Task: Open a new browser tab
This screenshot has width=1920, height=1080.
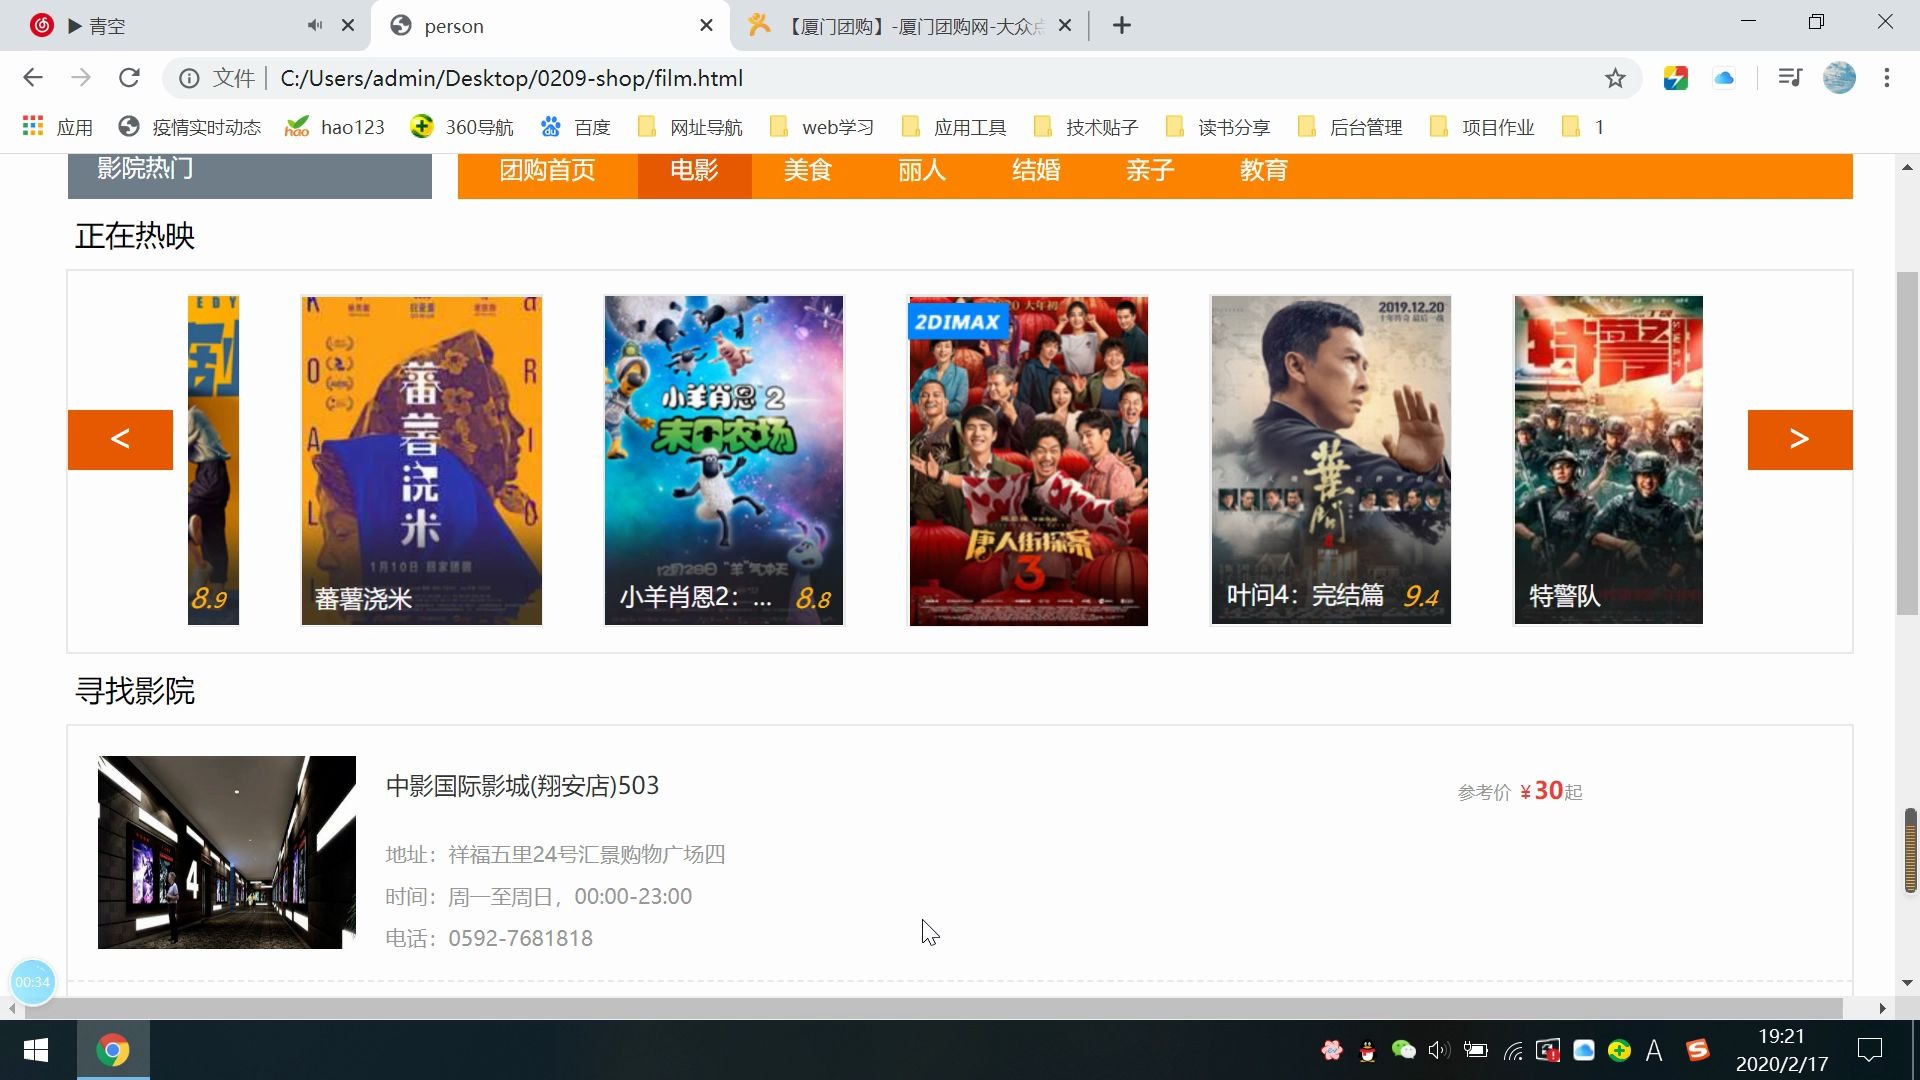Action: click(x=1122, y=25)
